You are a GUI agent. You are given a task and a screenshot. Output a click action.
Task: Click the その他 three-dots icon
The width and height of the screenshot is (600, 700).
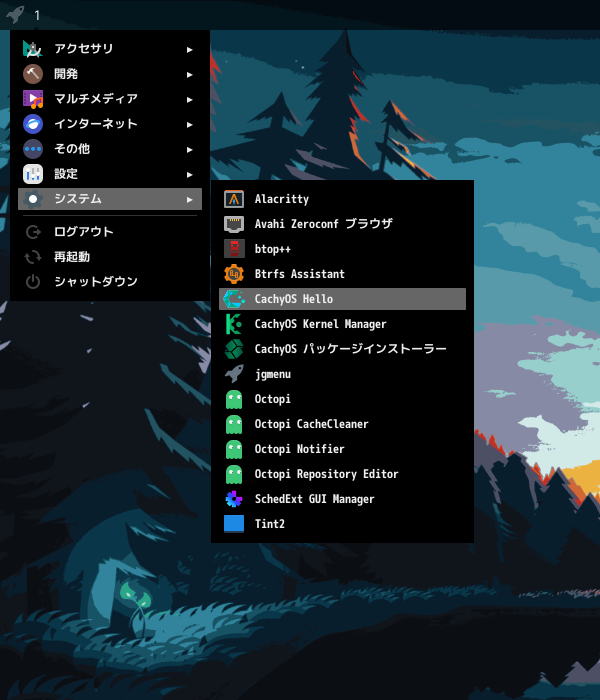[x=33, y=149]
